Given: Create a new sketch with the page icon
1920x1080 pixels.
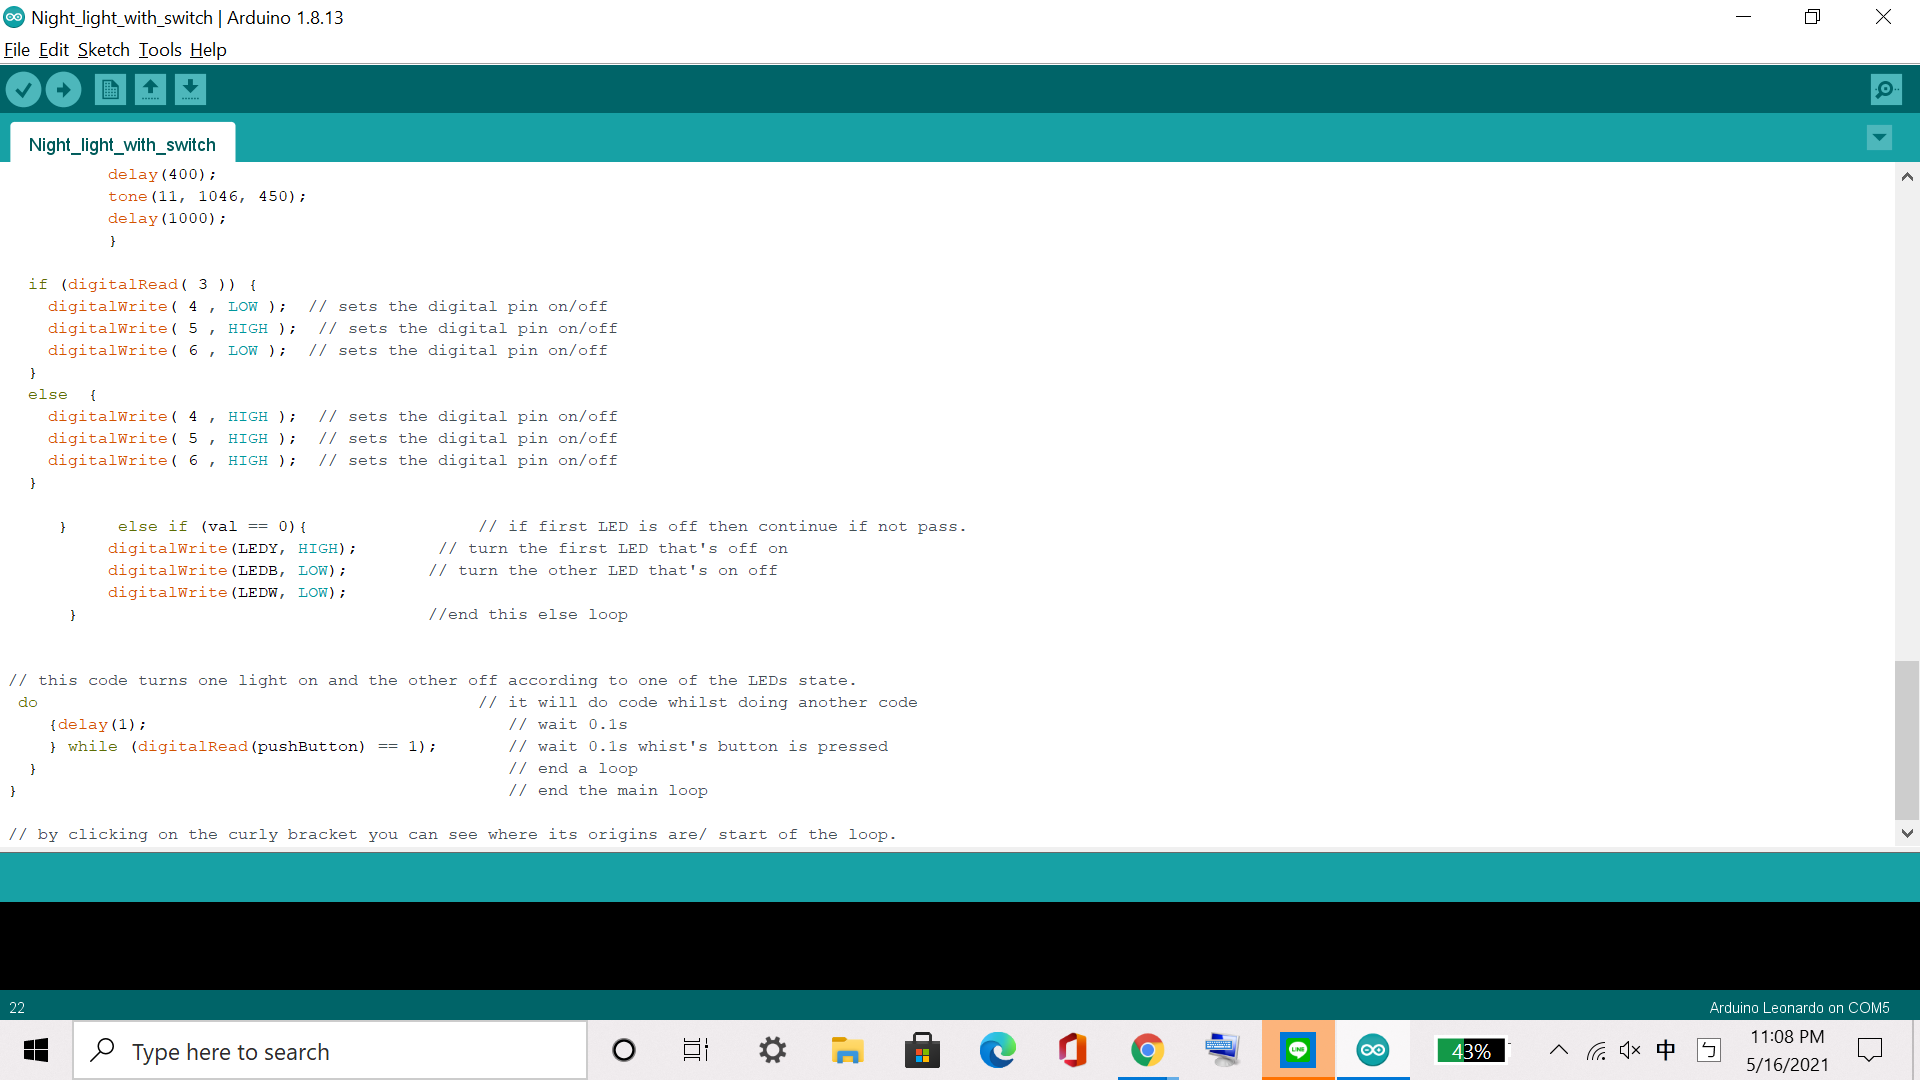Looking at the screenshot, I should [x=110, y=90].
